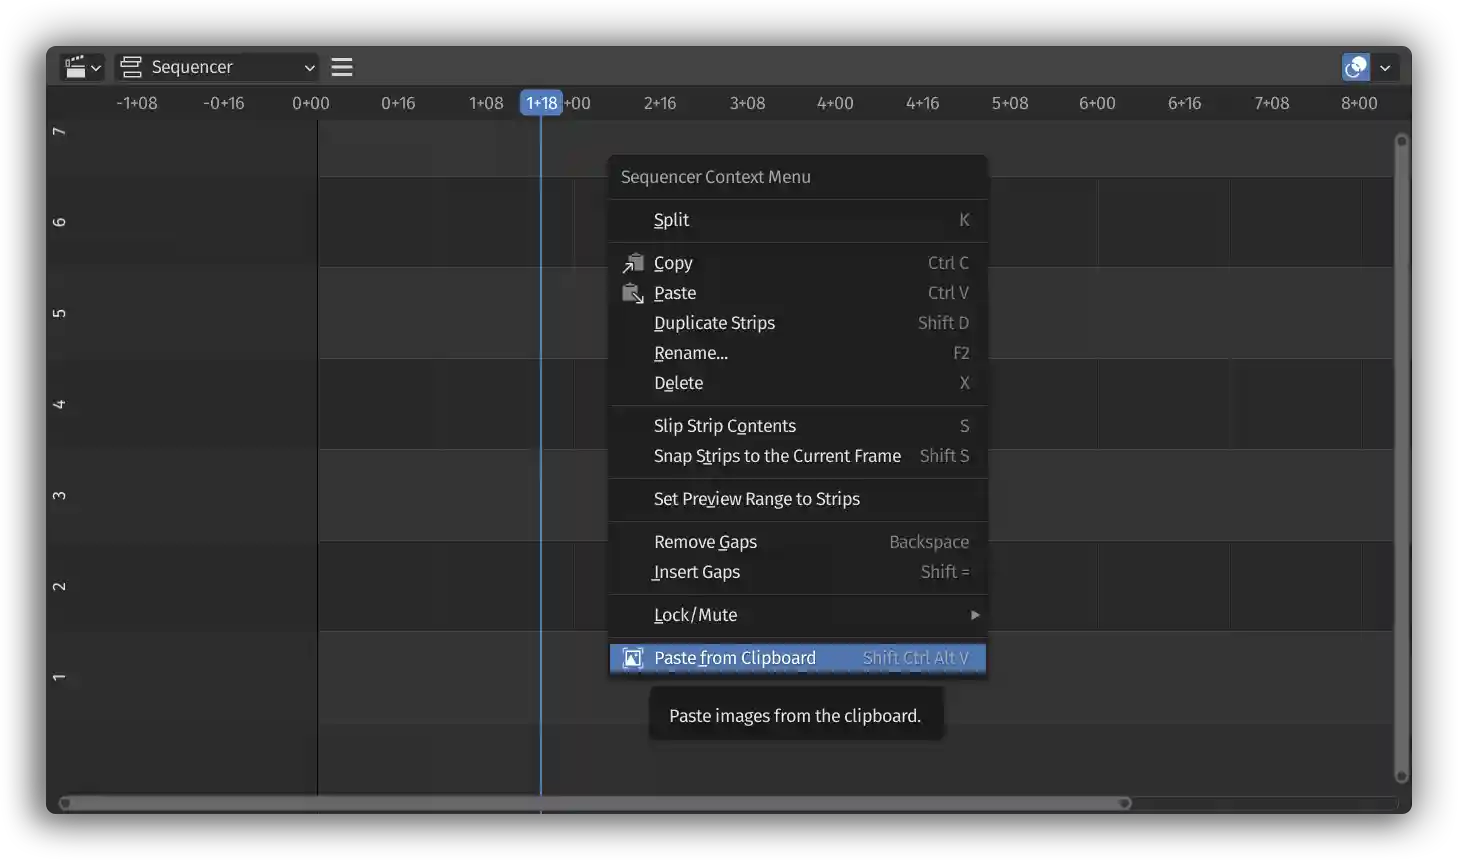Toggle the sequencer overlays button
The height and width of the screenshot is (860, 1458).
click(x=1354, y=67)
